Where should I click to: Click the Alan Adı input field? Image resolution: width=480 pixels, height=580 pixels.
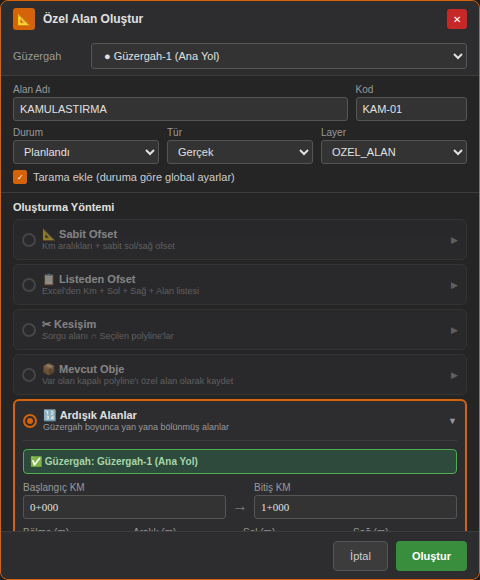[x=180, y=109]
